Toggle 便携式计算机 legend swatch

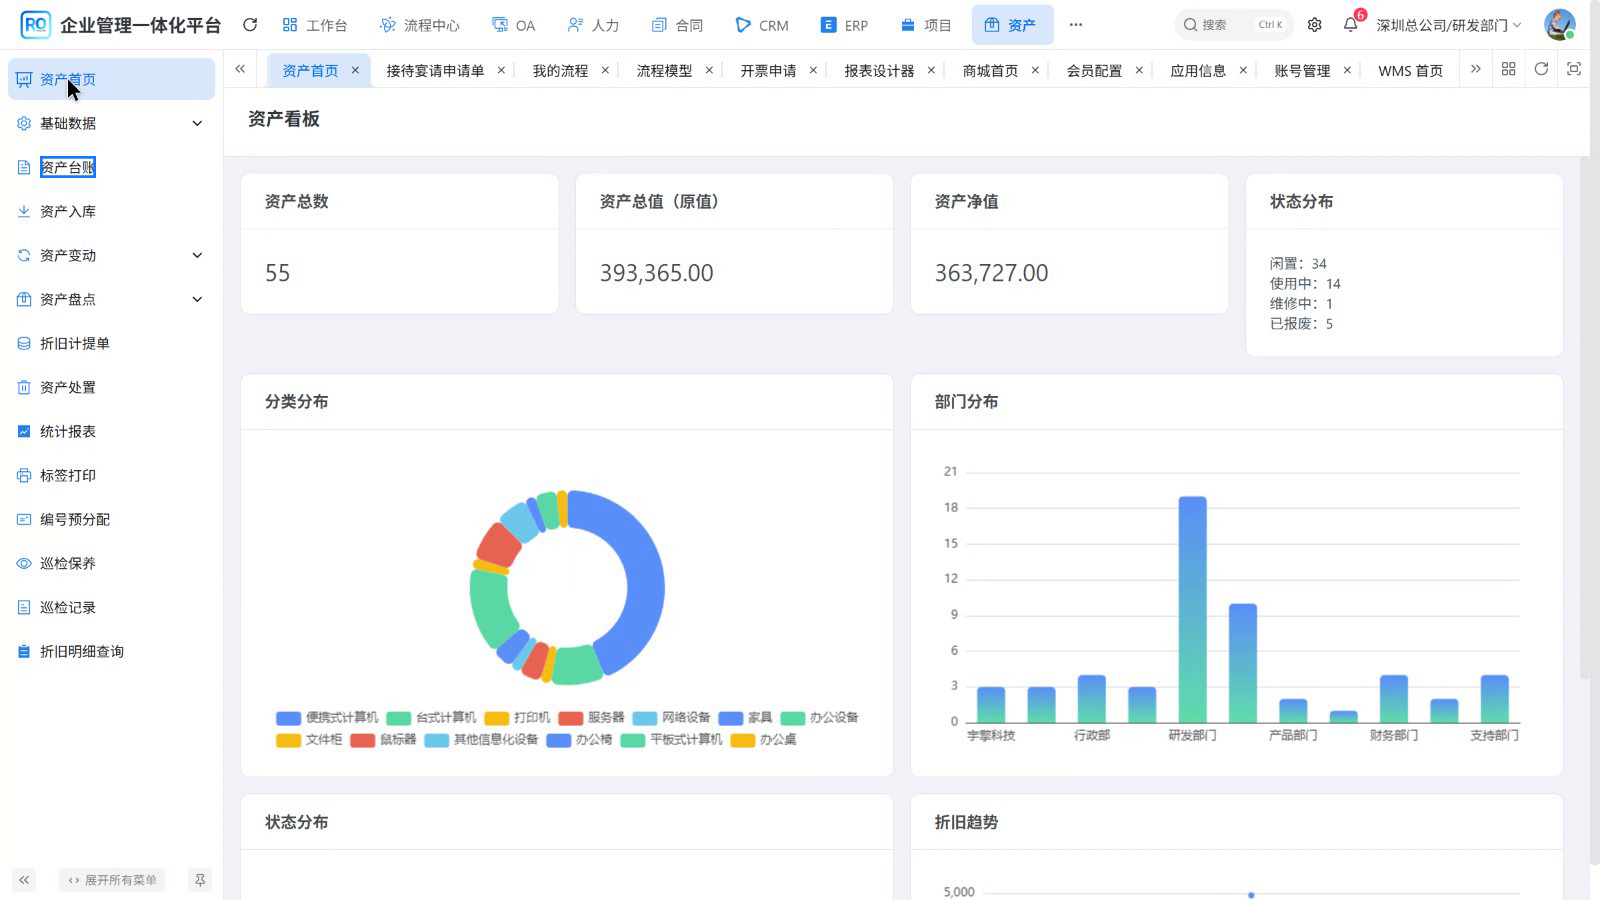288,718
